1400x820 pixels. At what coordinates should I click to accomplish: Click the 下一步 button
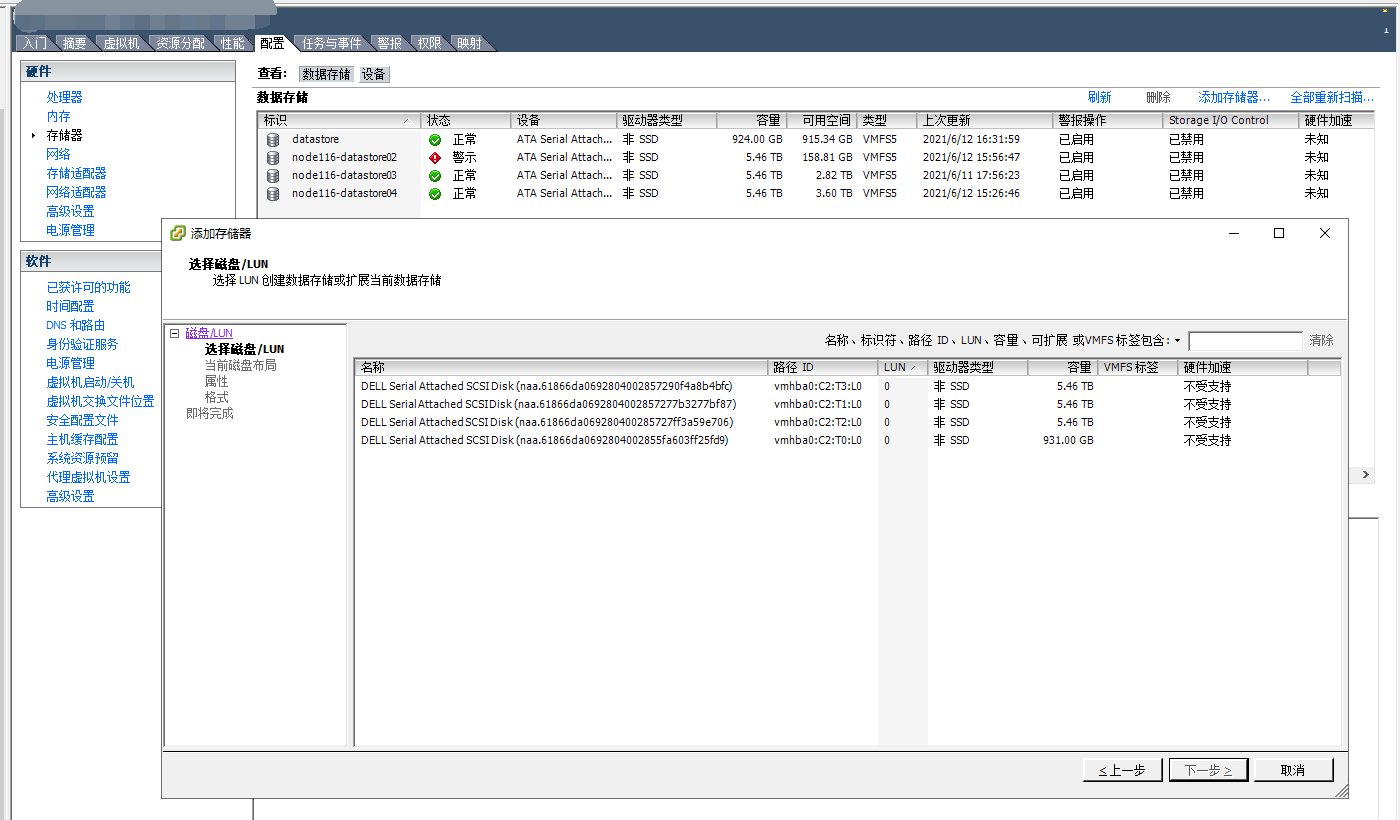coord(1208,770)
